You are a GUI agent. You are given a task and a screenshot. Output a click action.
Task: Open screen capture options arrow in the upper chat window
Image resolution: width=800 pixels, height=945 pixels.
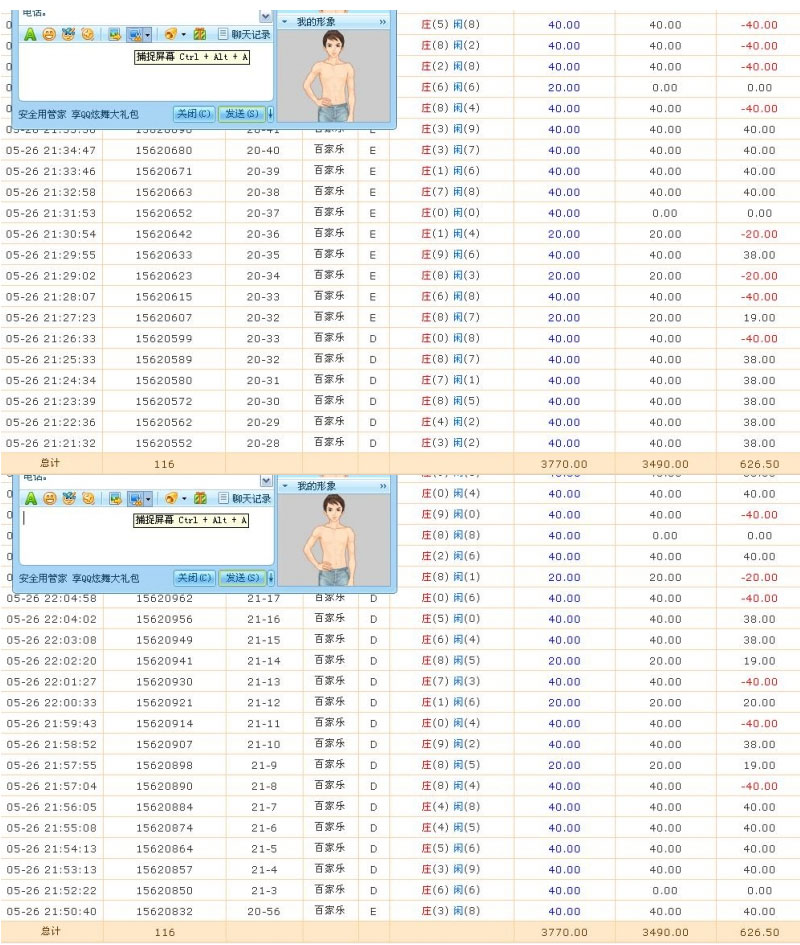[x=148, y=35]
